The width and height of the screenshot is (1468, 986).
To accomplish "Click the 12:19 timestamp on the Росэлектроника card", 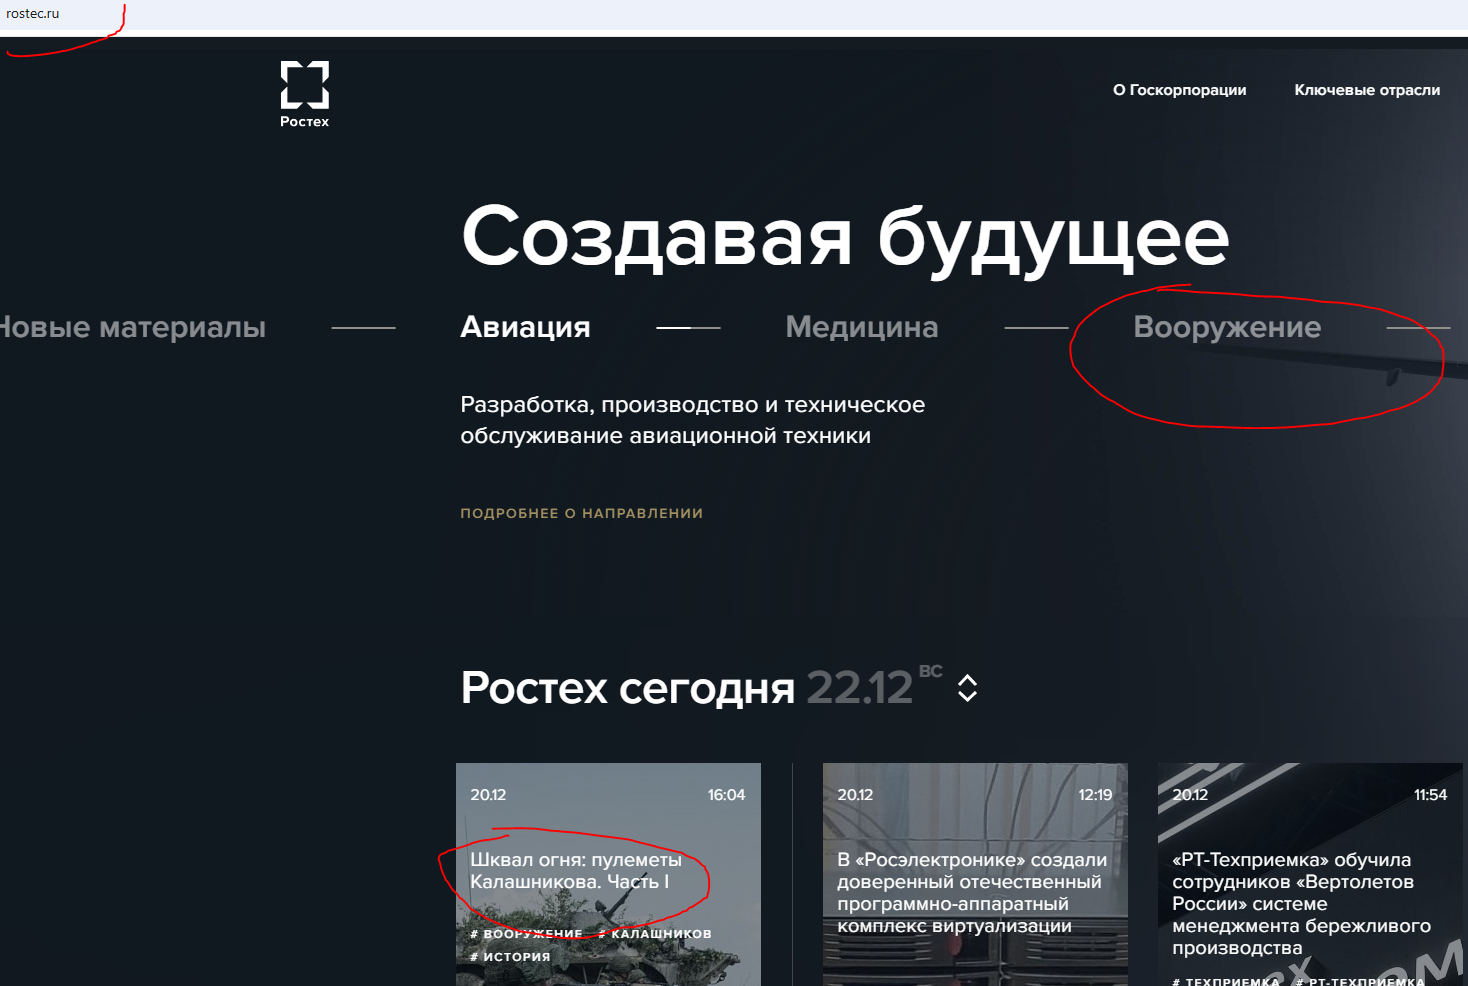I will tap(1095, 795).
